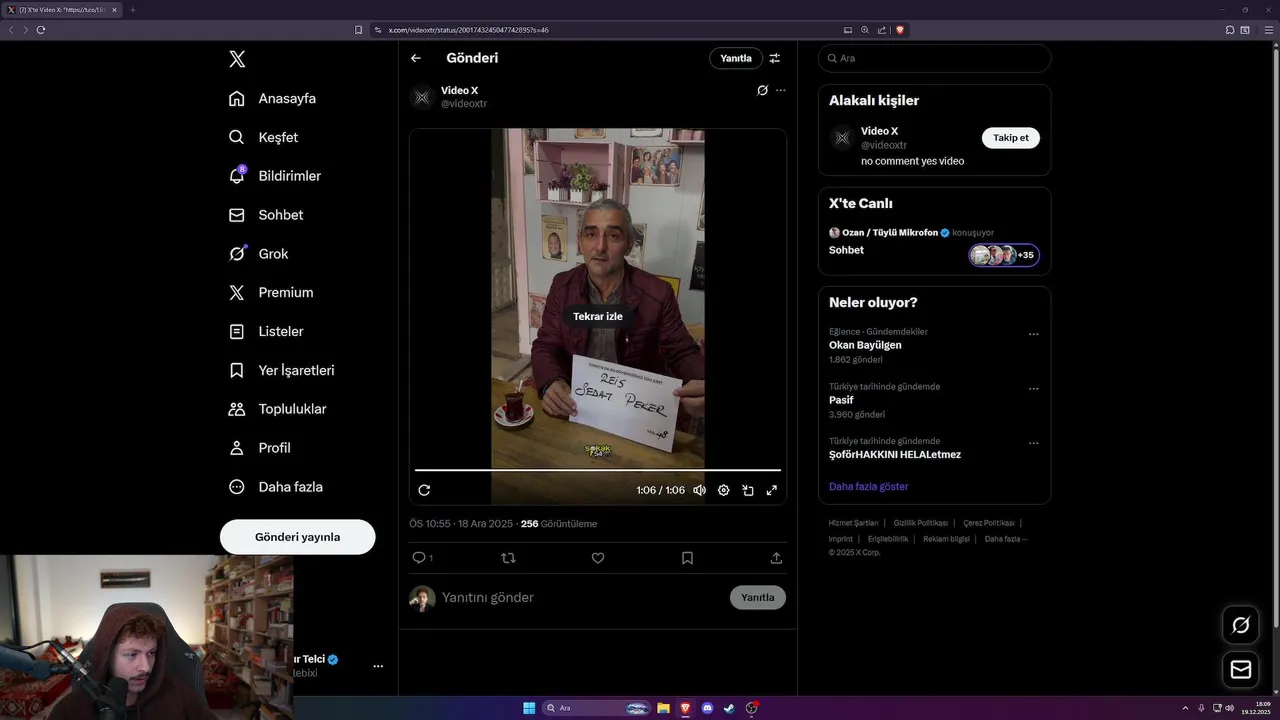Expand the Daha fazla footer menu
1280x720 pixels.
point(1006,539)
